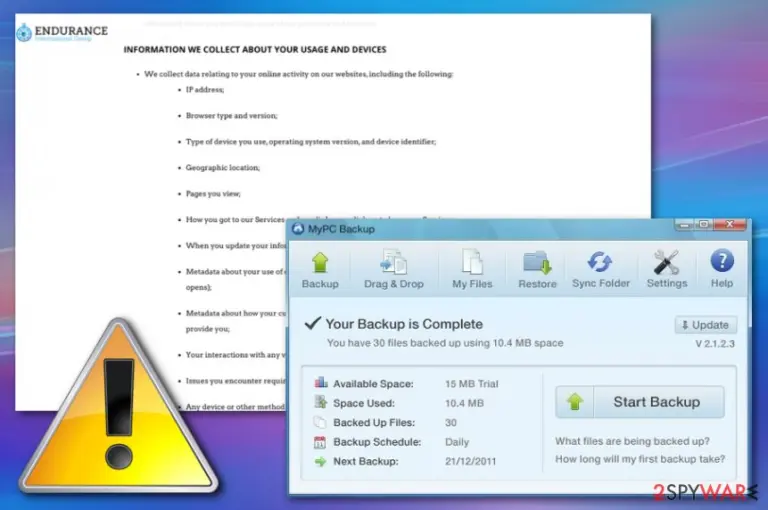Click the MyPC Backup title bar logo
This screenshot has height=510, width=768.
298,229
